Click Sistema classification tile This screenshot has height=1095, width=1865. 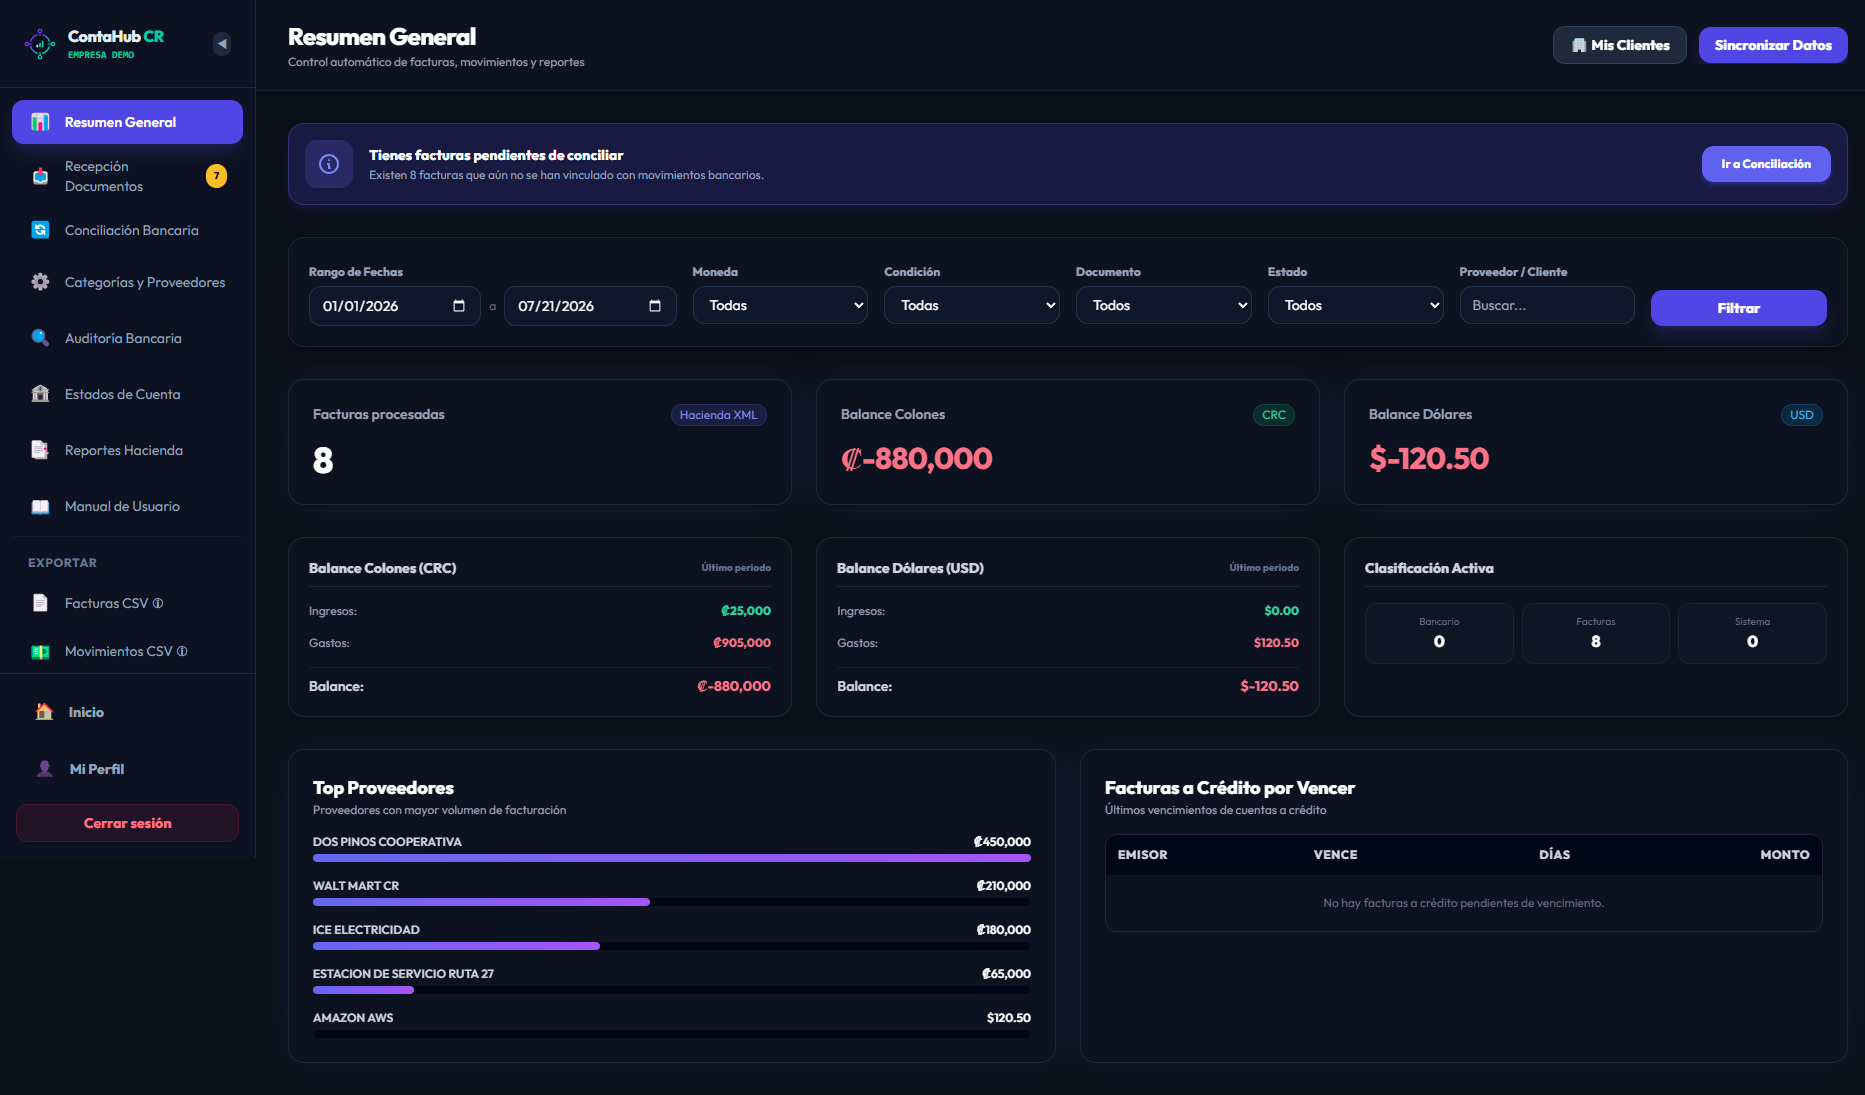tap(1752, 633)
